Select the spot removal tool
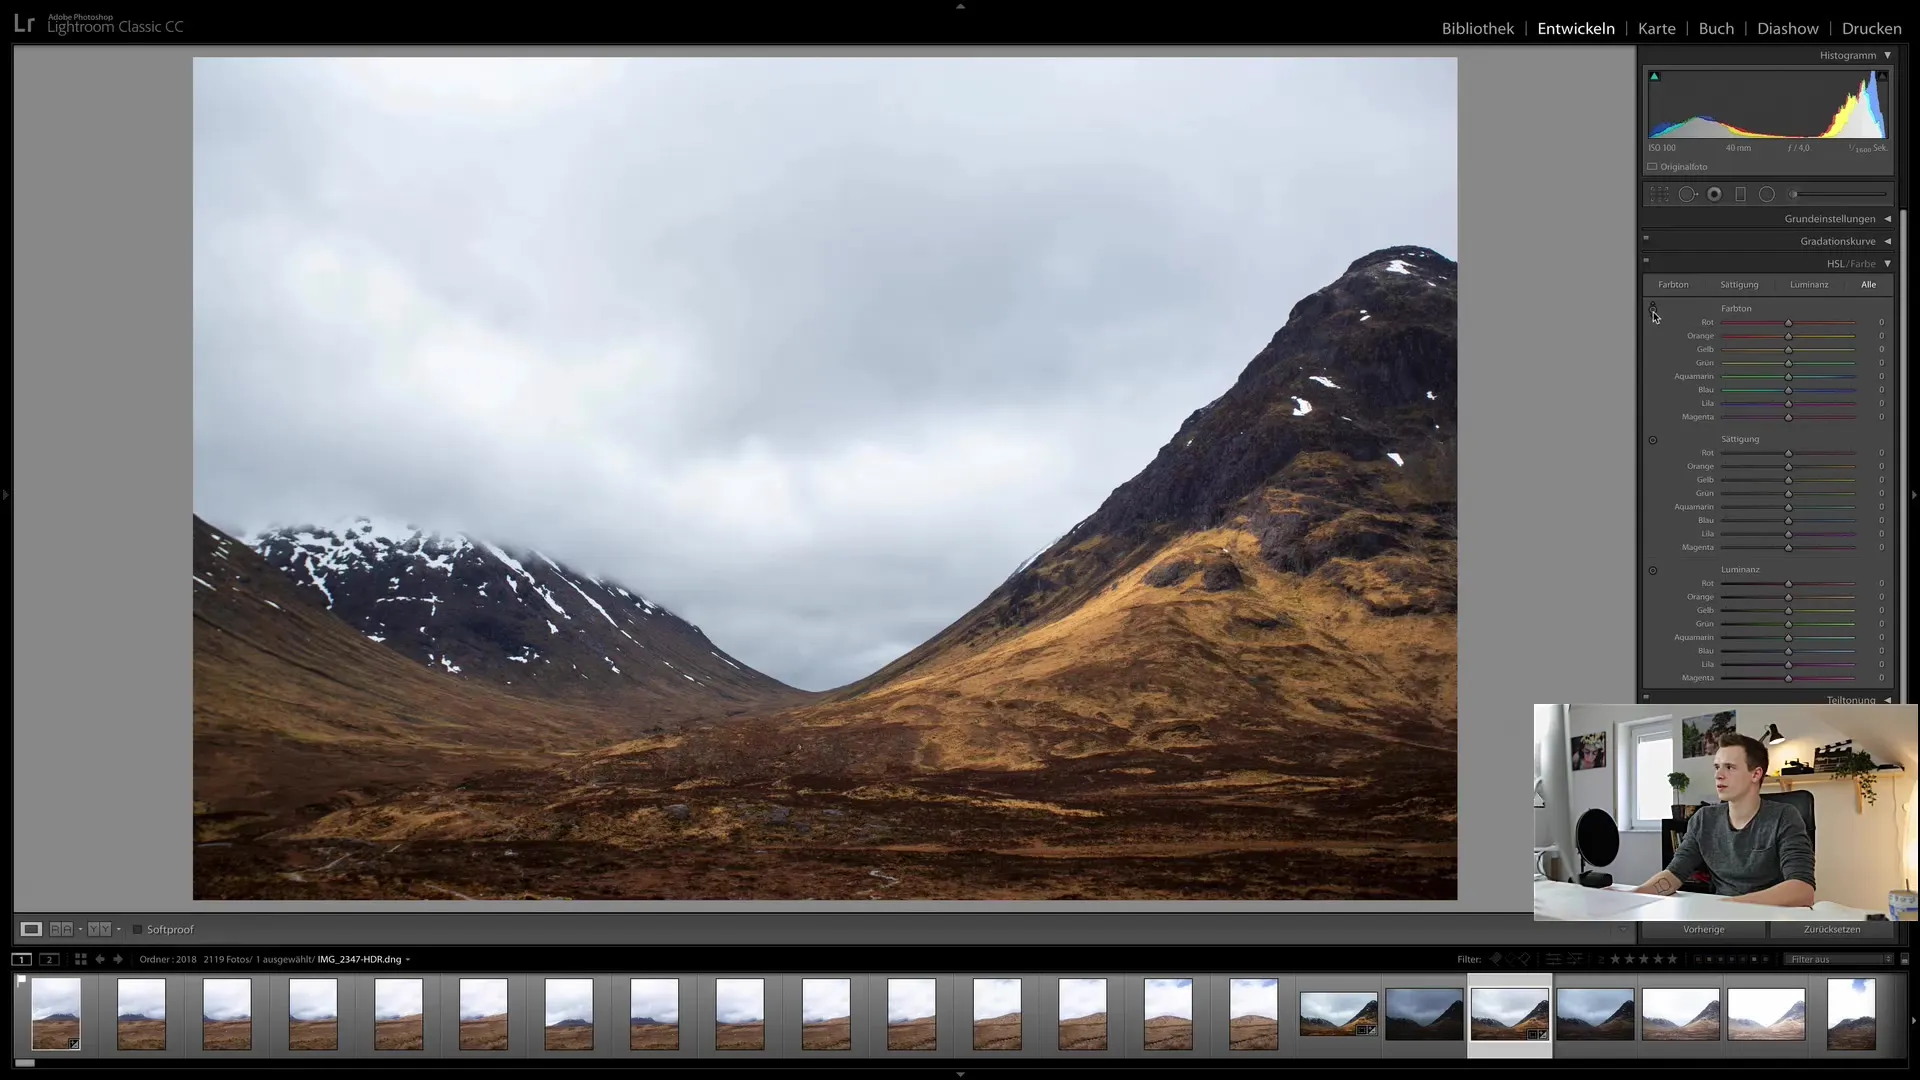The image size is (1920, 1080). pyautogui.click(x=1688, y=194)
